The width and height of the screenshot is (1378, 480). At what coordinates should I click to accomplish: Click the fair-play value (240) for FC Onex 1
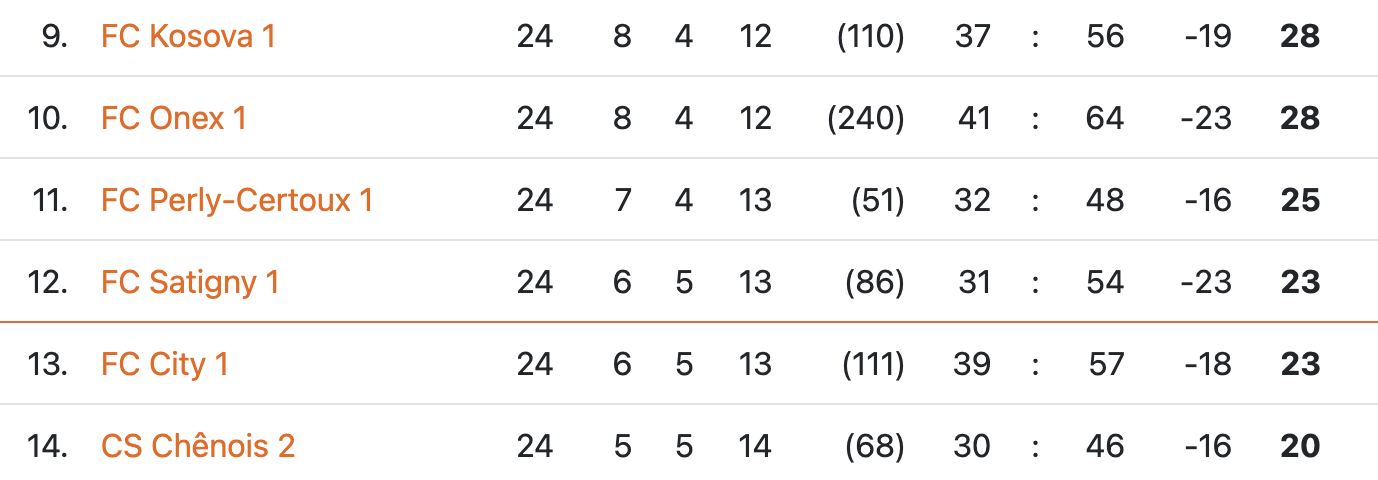pyautogui.click(x=866, y=119)
